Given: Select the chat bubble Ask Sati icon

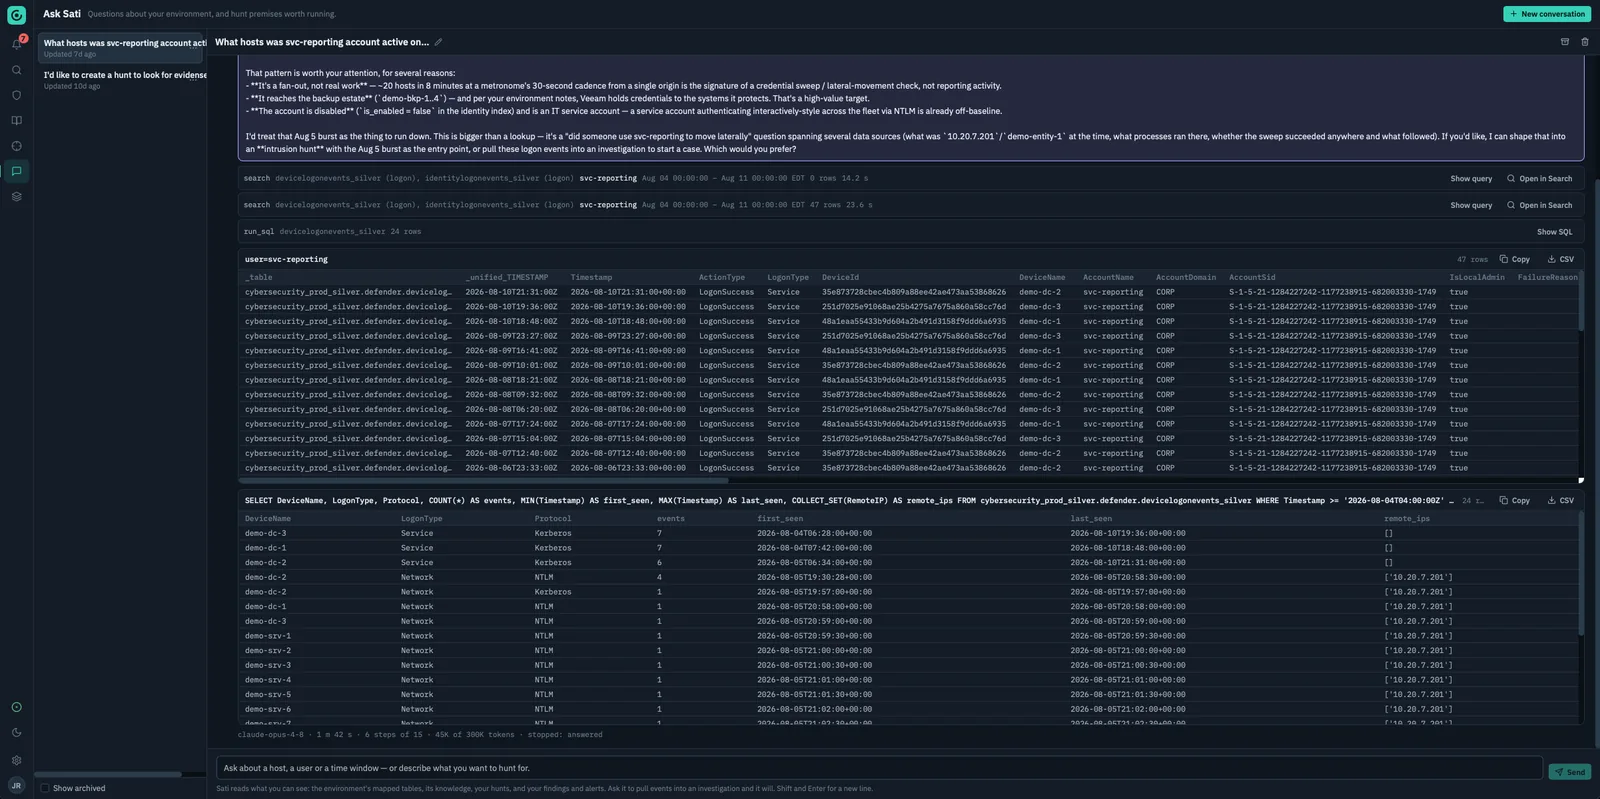Looking at the screenshot, I should [16, 171].
